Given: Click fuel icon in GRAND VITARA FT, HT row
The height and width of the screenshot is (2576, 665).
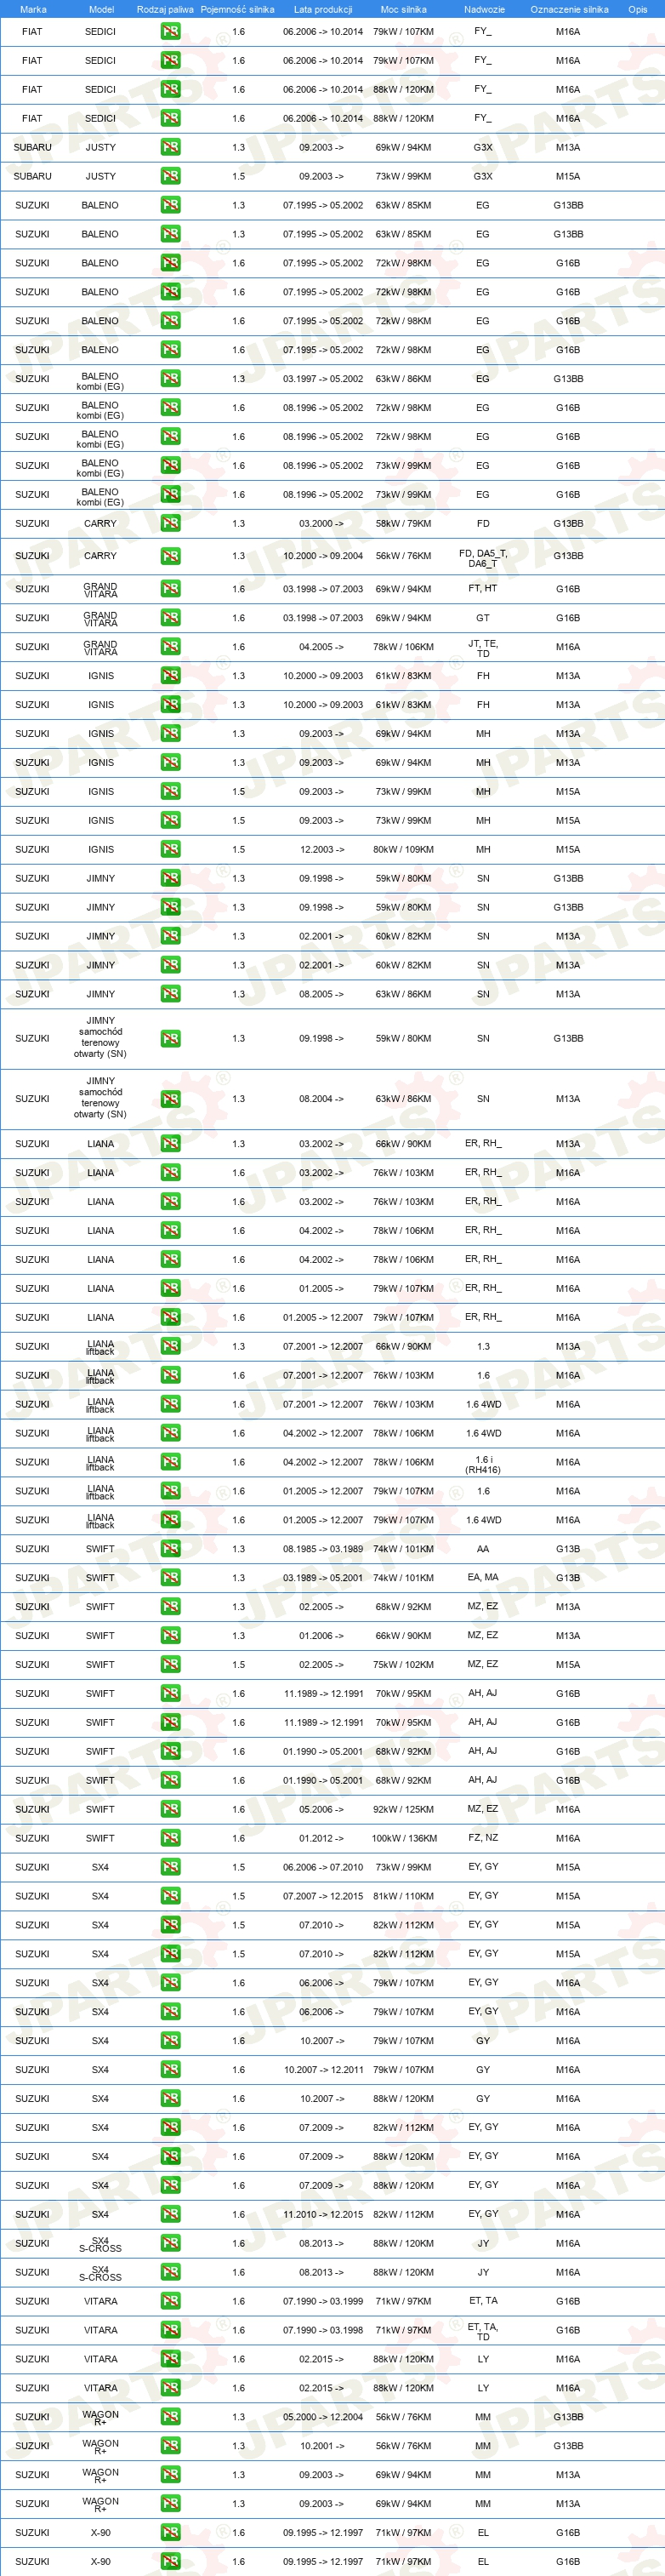Looking at the screenshot, I should 170,589.
